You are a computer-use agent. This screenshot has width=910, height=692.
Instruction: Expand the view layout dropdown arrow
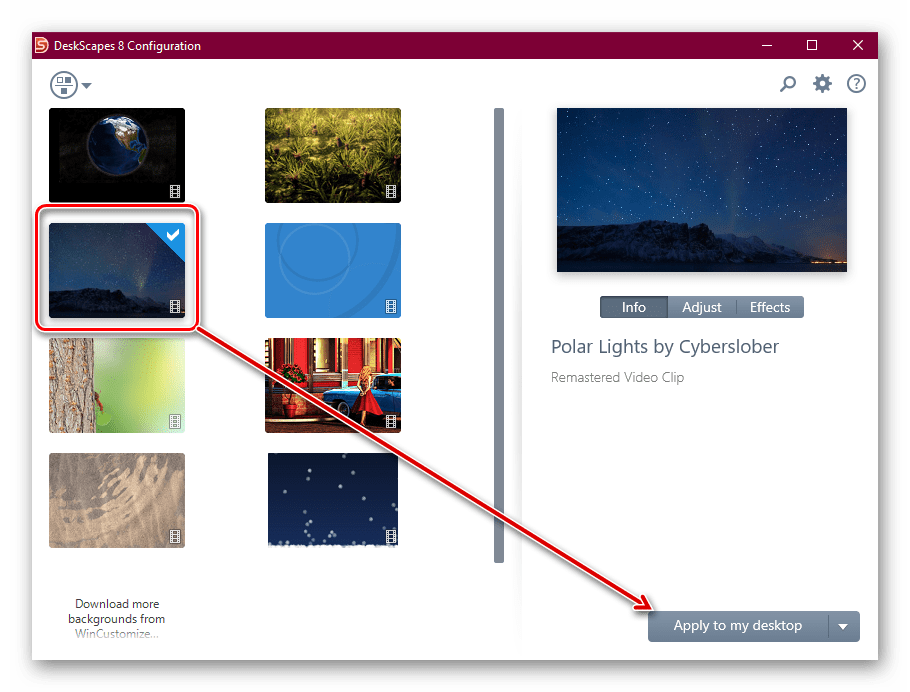coord(86,86)
